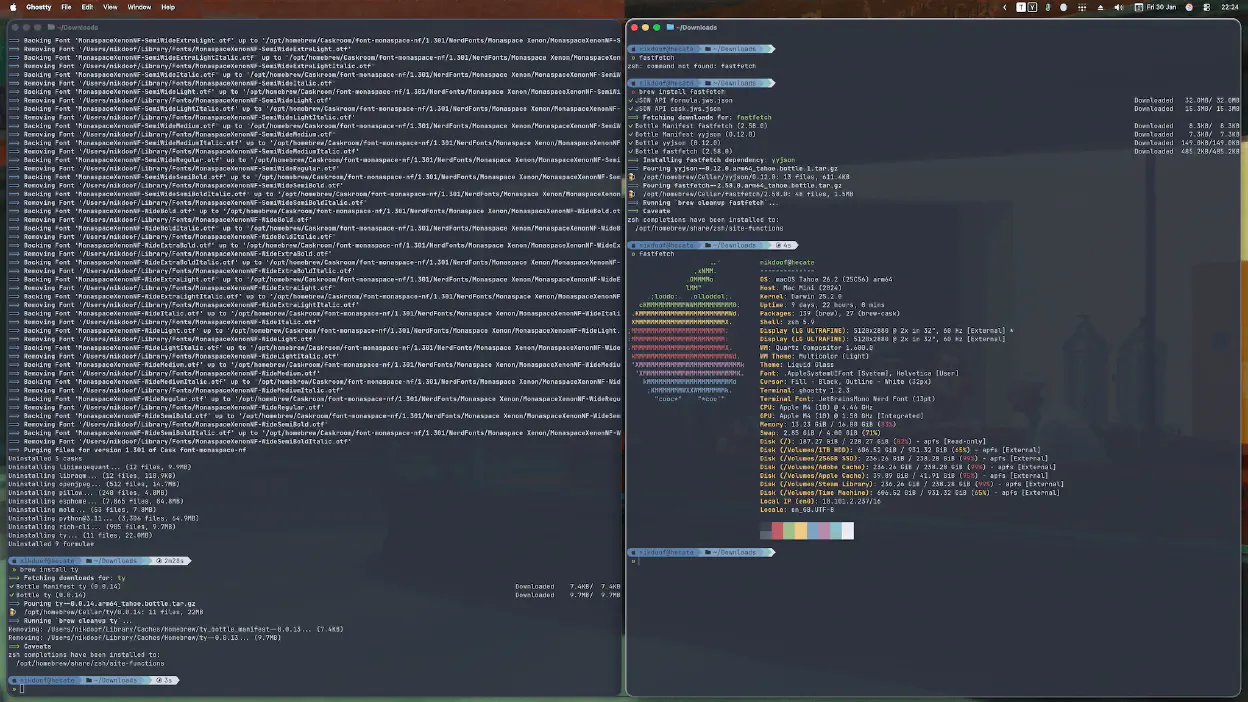This screenshot has width=1248, height=702.
Task: Open the View menu
Action: [x=110, y=7]
